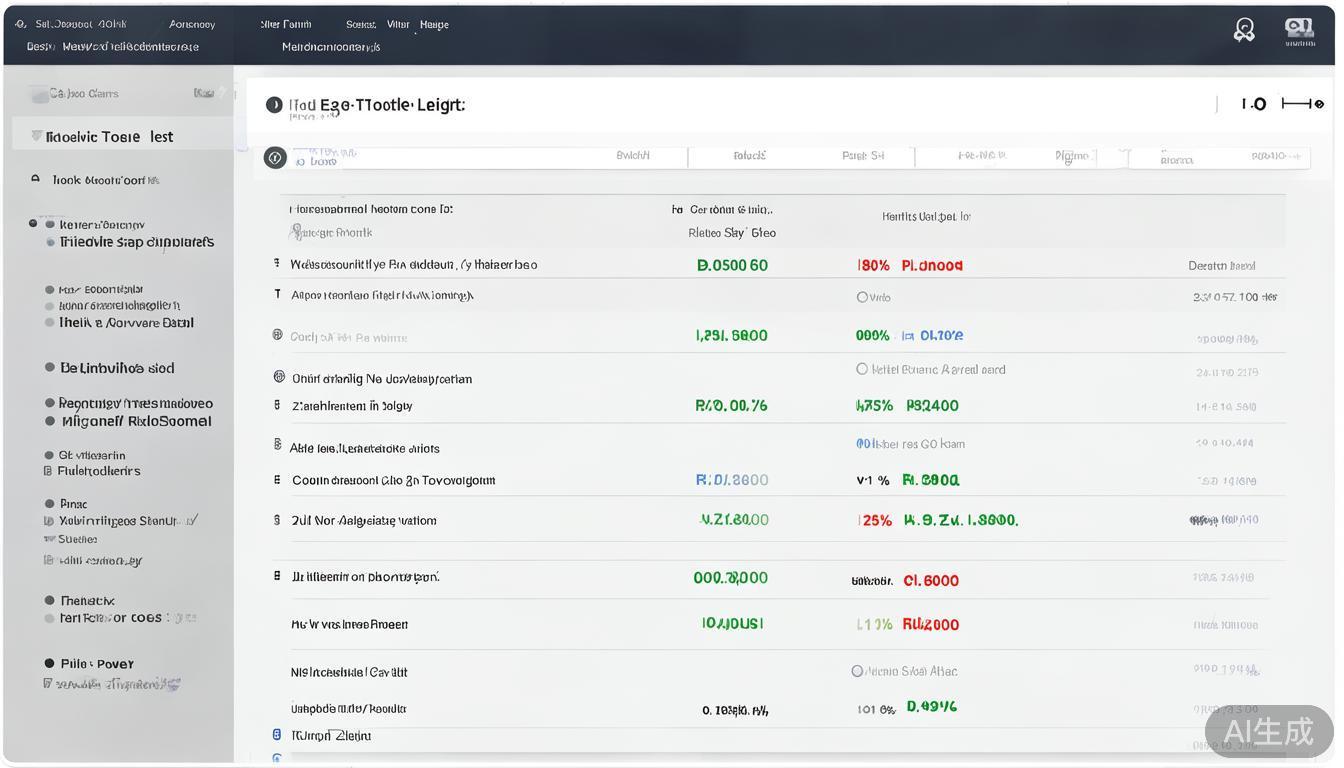Click the red 'Pl.dnood' status link
This screenshot has height=768, width=1344.
click(932, 266)
